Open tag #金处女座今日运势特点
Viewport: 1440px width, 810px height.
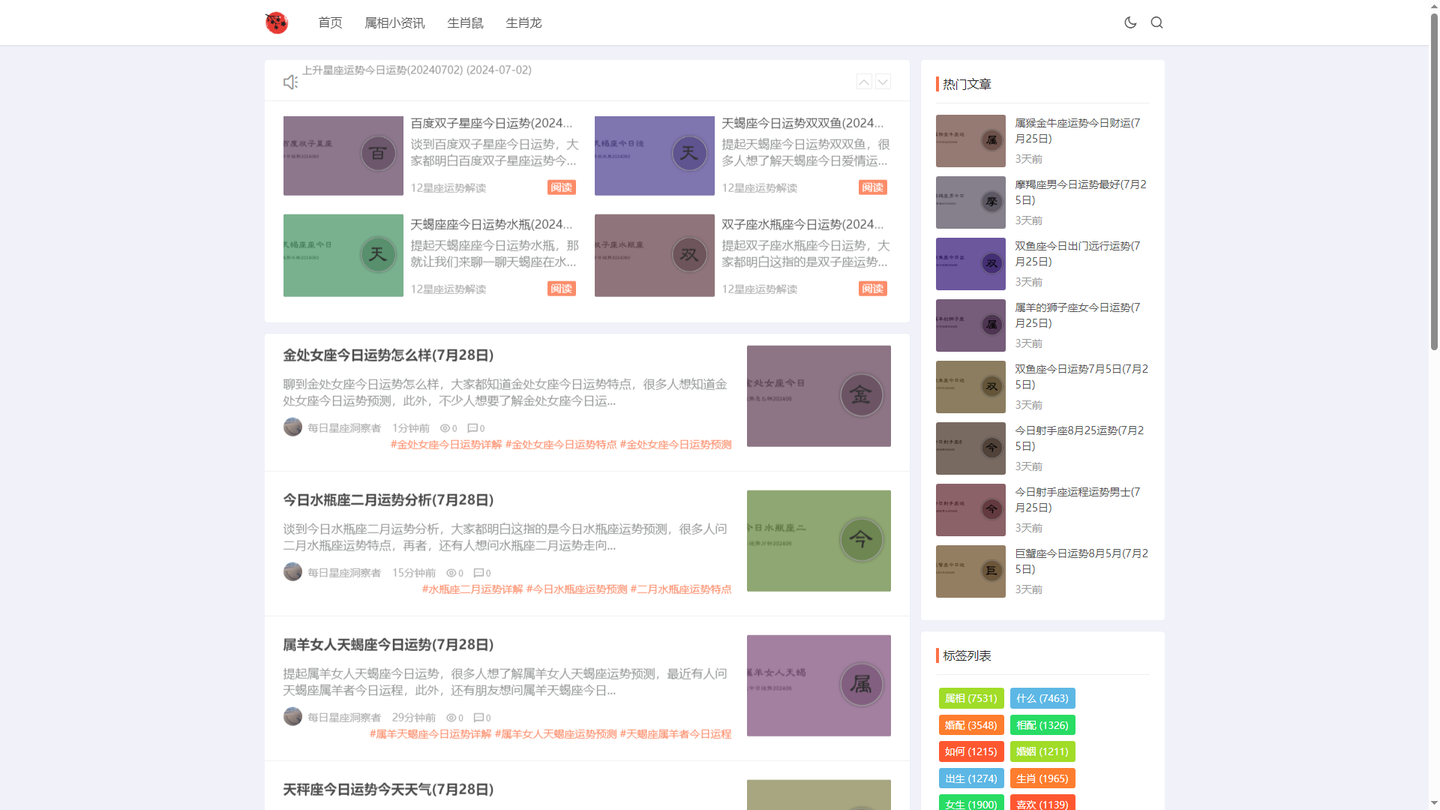point(561,445)
